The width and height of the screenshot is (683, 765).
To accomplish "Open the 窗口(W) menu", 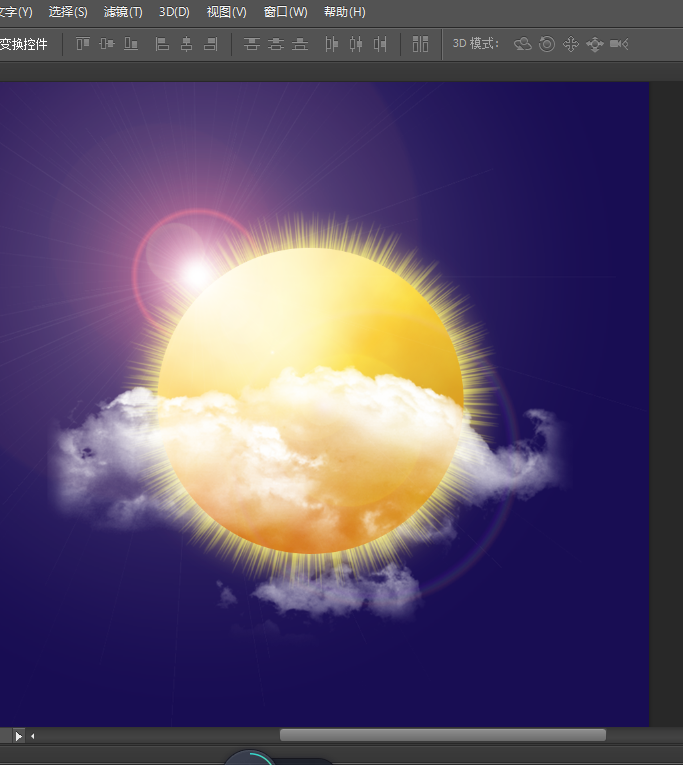I will (x=285, y=12).
